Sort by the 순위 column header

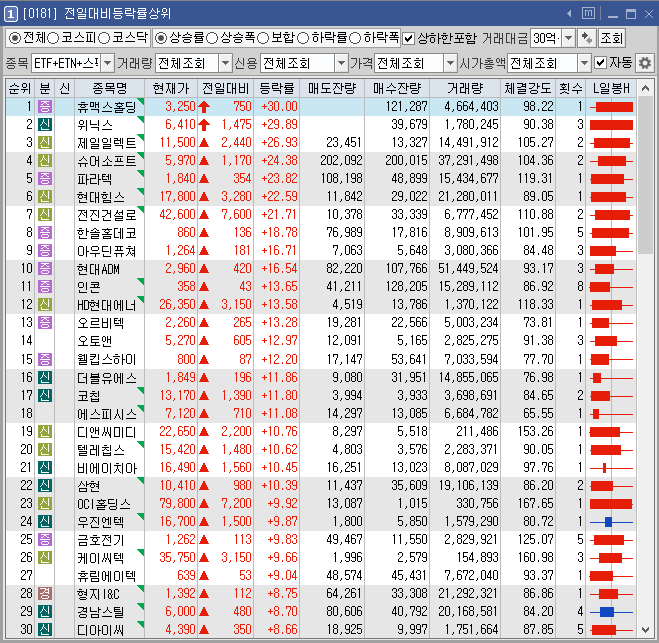(20, 88)
